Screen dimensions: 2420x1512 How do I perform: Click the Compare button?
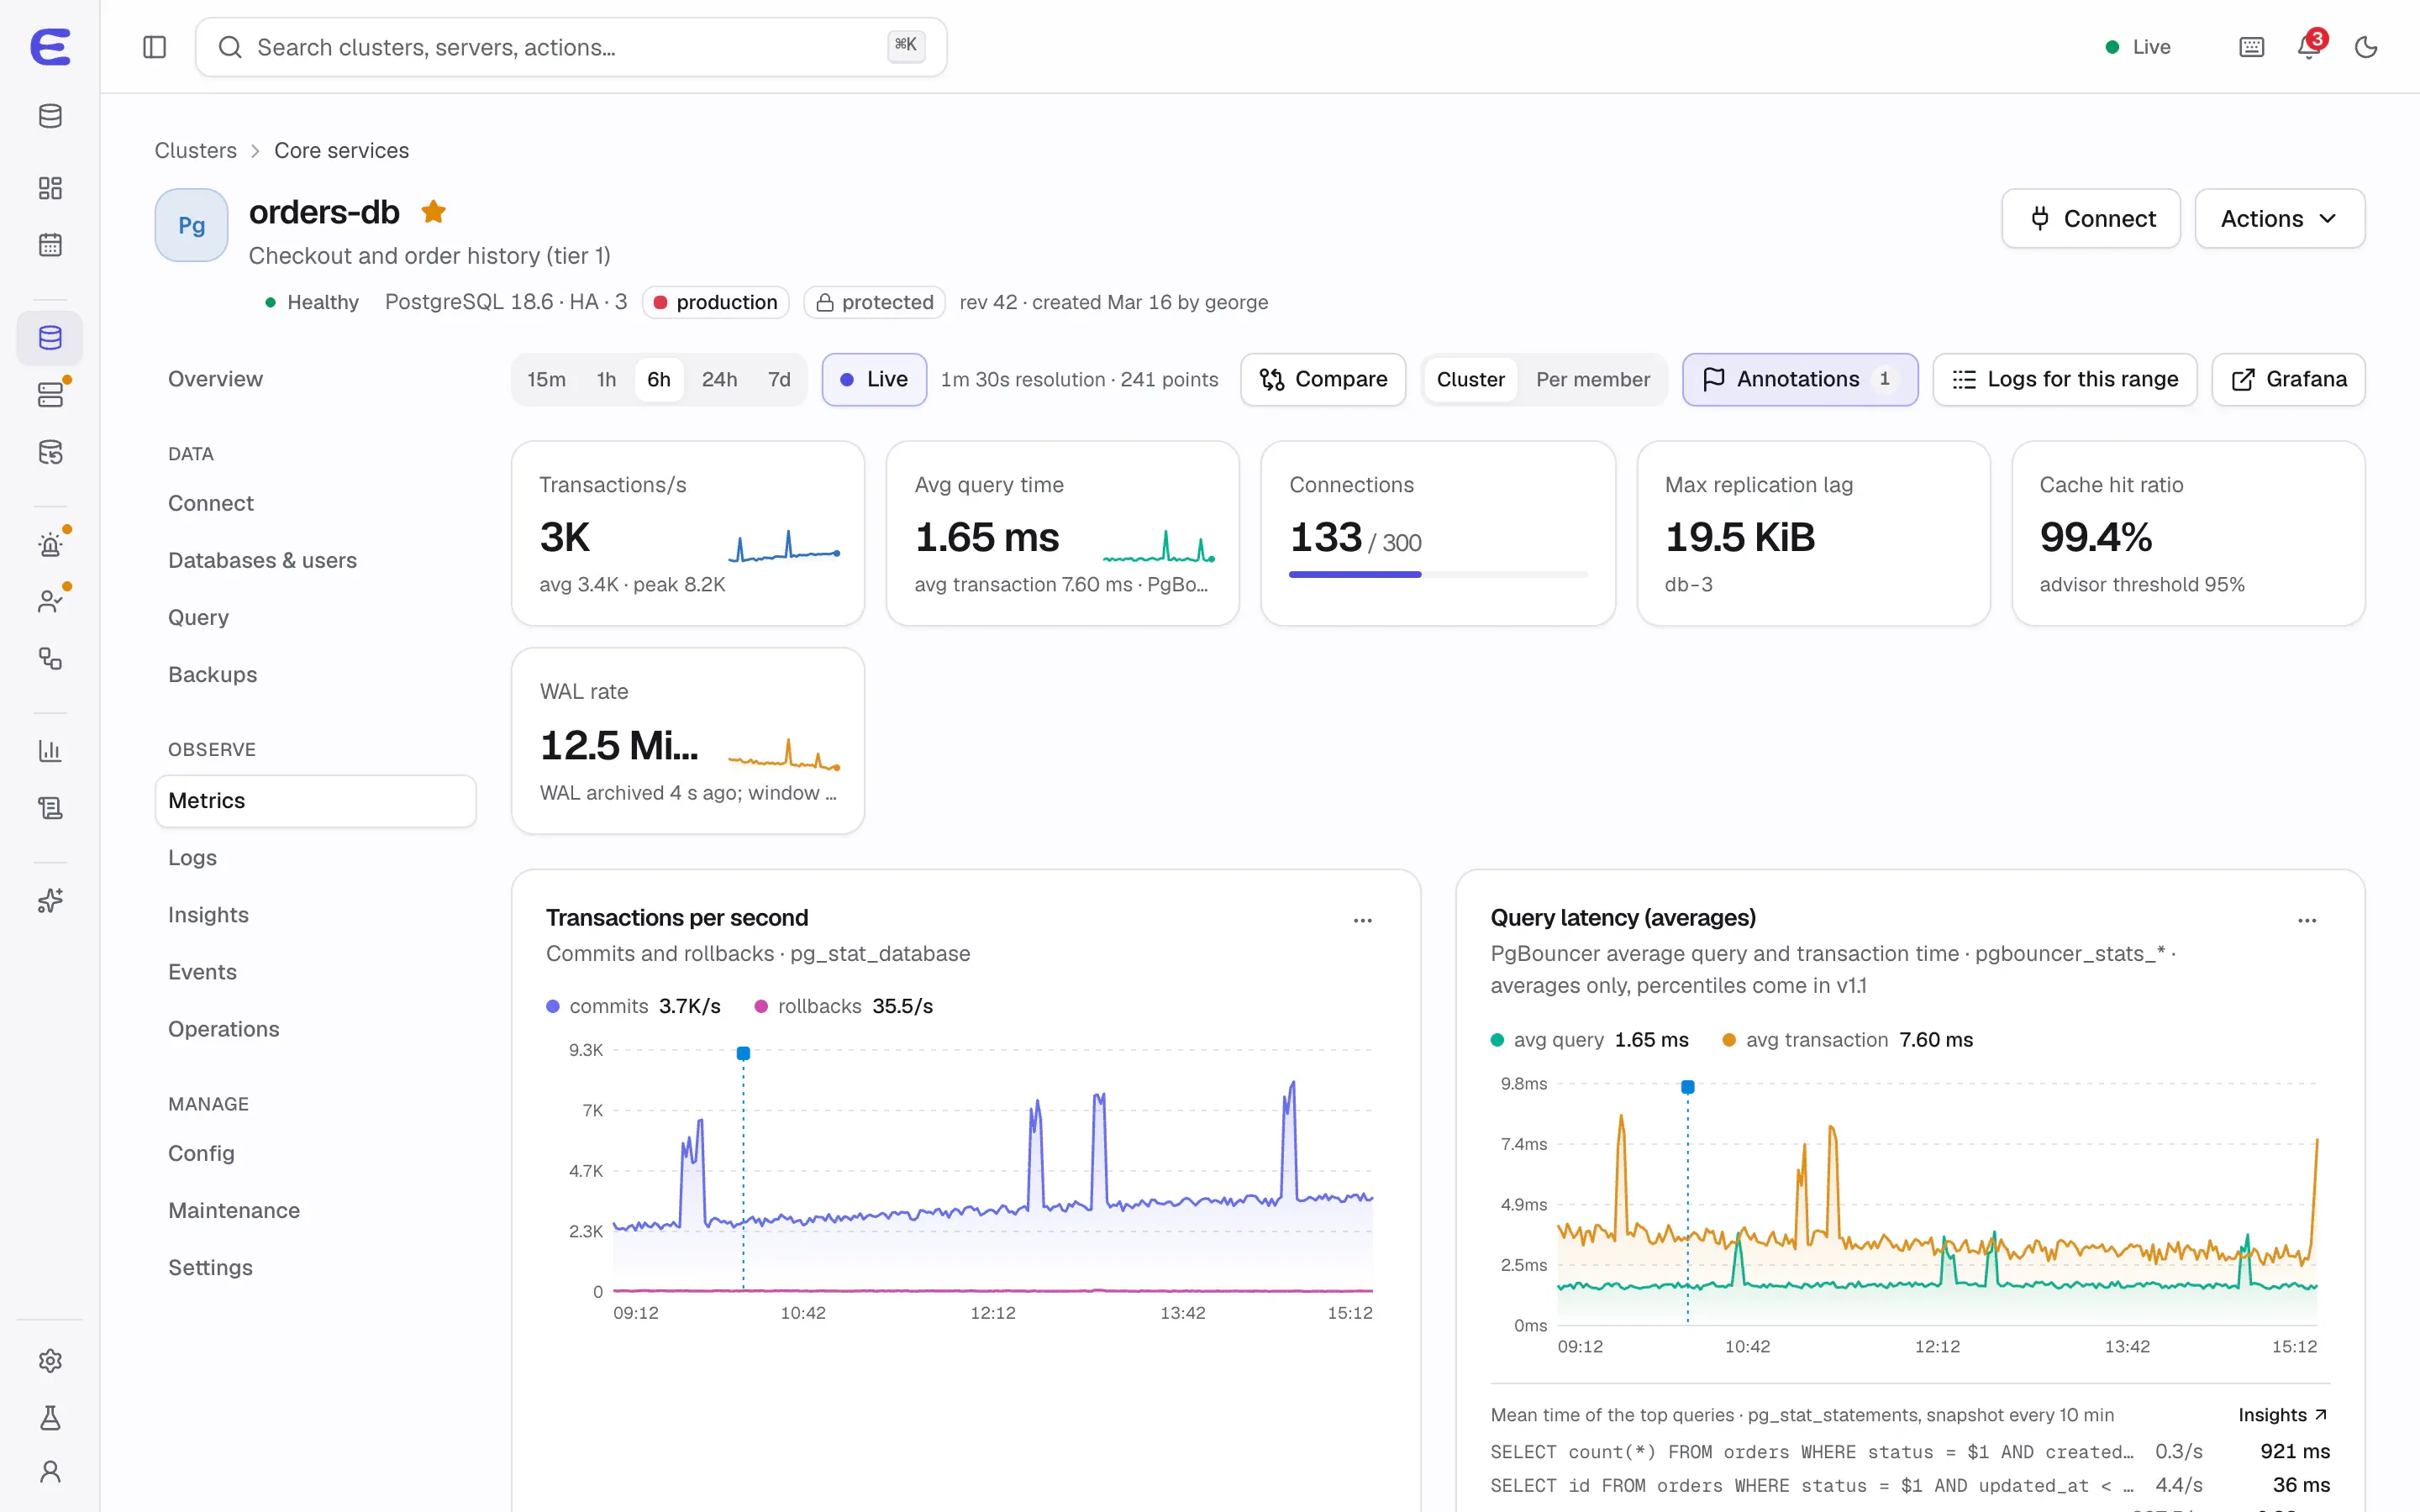pos(1323,379)
